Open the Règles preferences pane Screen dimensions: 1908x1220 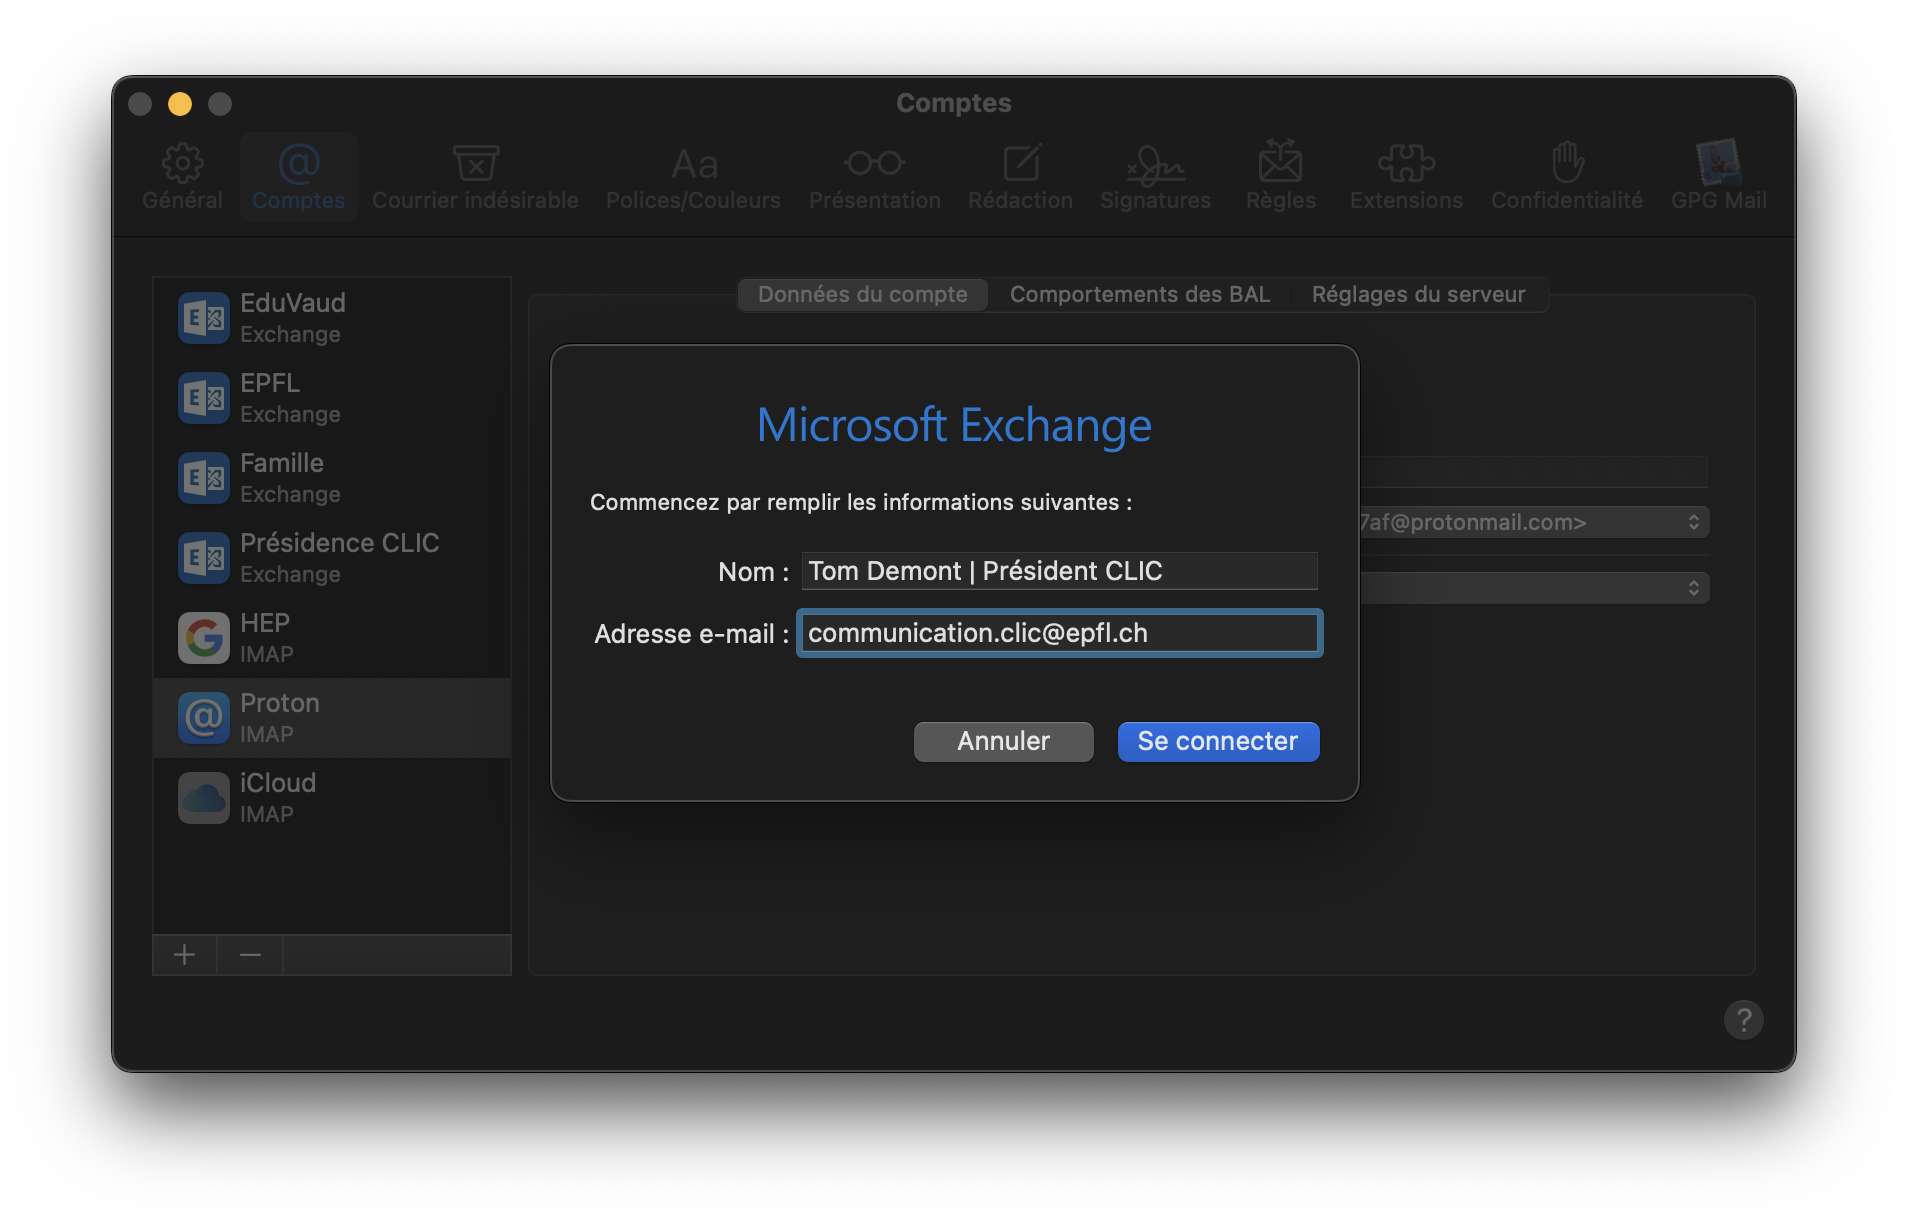[1280, 177]
